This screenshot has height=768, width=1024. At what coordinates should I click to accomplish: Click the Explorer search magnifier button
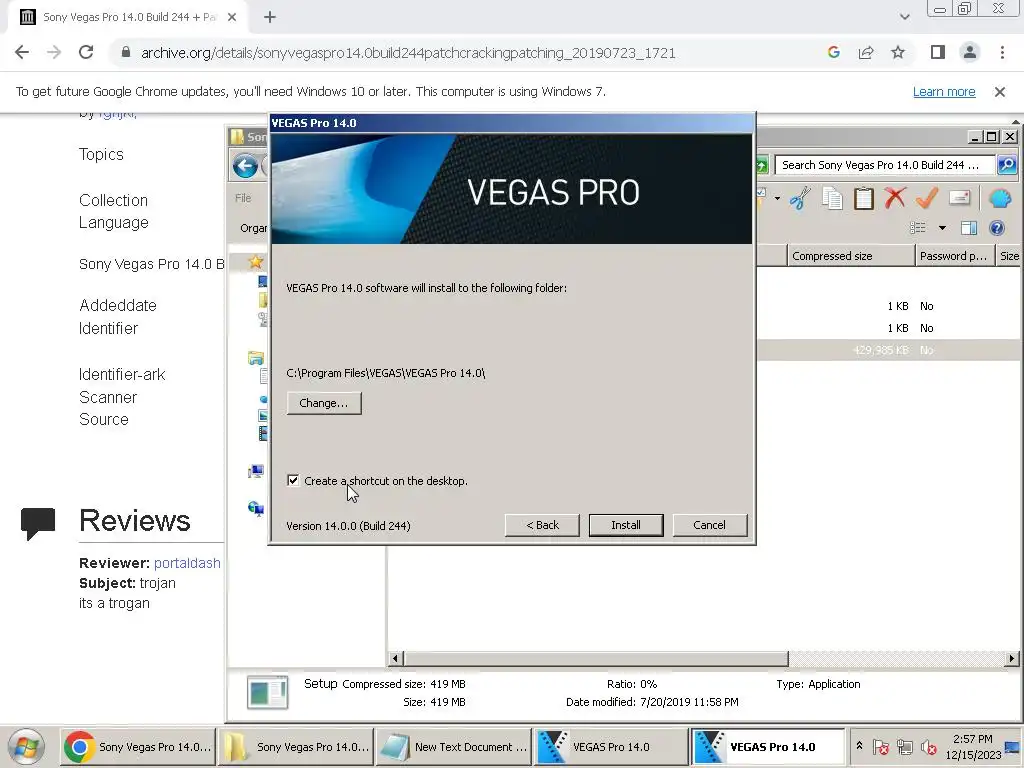click(x=1007, y=165)
